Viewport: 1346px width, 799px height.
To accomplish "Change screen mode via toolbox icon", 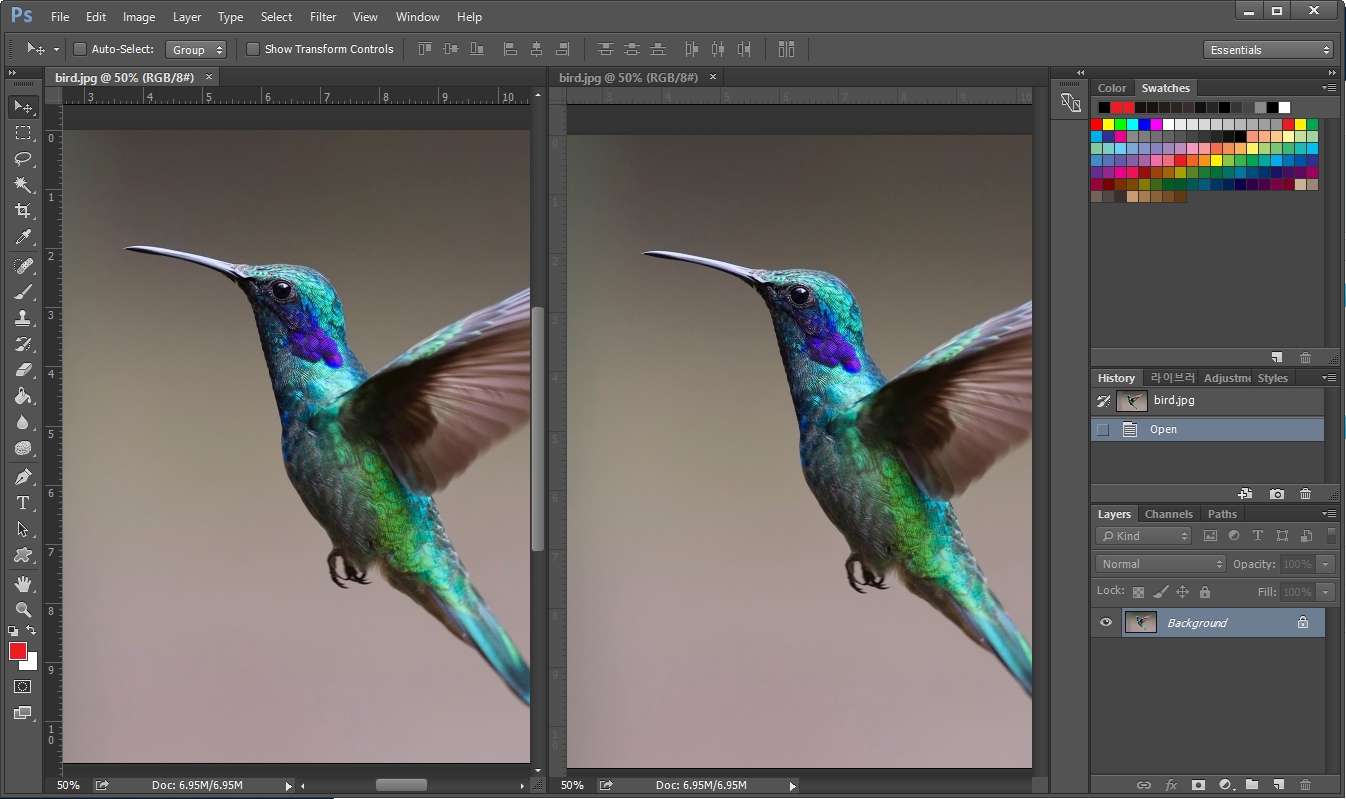I will (x=23, y=714).
